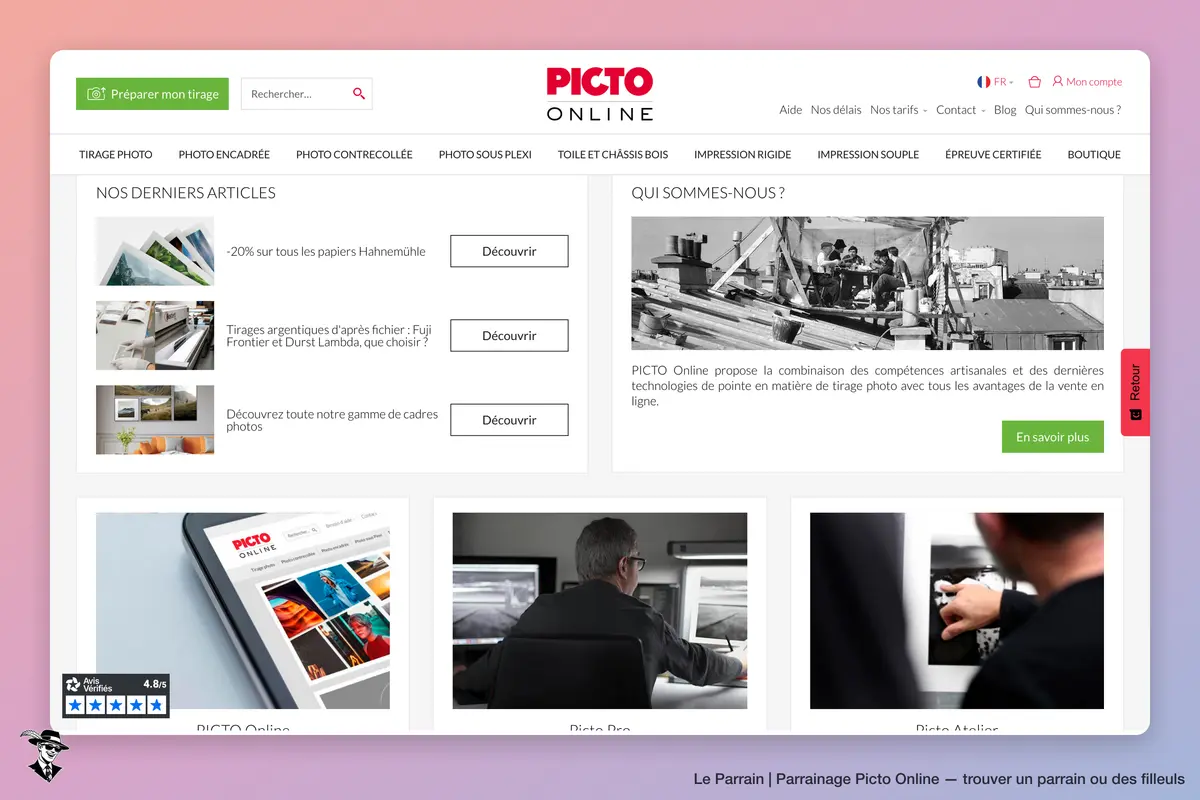Expand the Contact dropdown menu
The height and width of the screenshot is (800, 1200).
[960, 110]
